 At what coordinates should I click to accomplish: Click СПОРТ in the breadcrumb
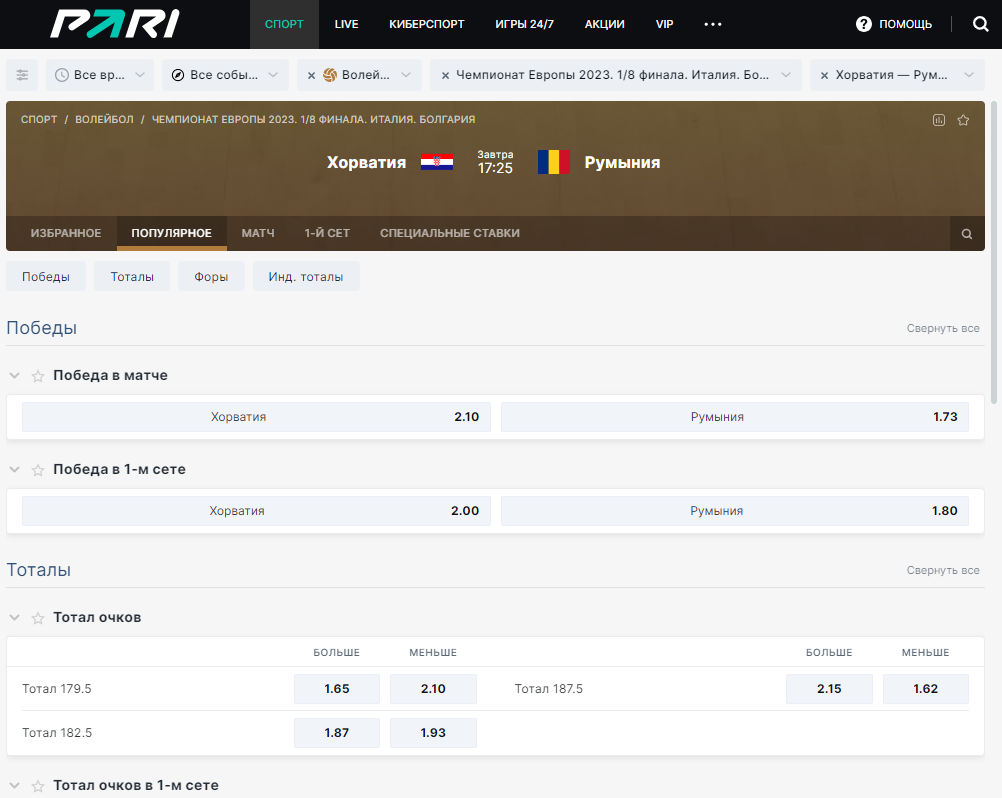coord(39,119)
